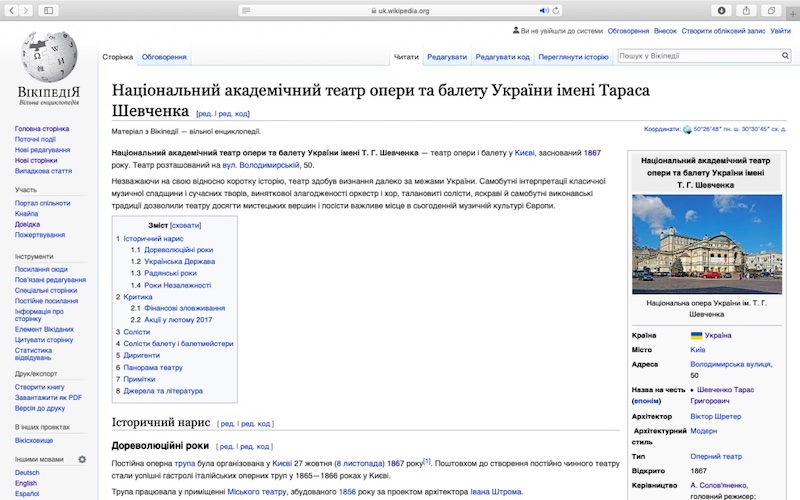Jump to contents item Українська Держава
The width and height of the screenshot is (800, 500).
tap(180, 261)
